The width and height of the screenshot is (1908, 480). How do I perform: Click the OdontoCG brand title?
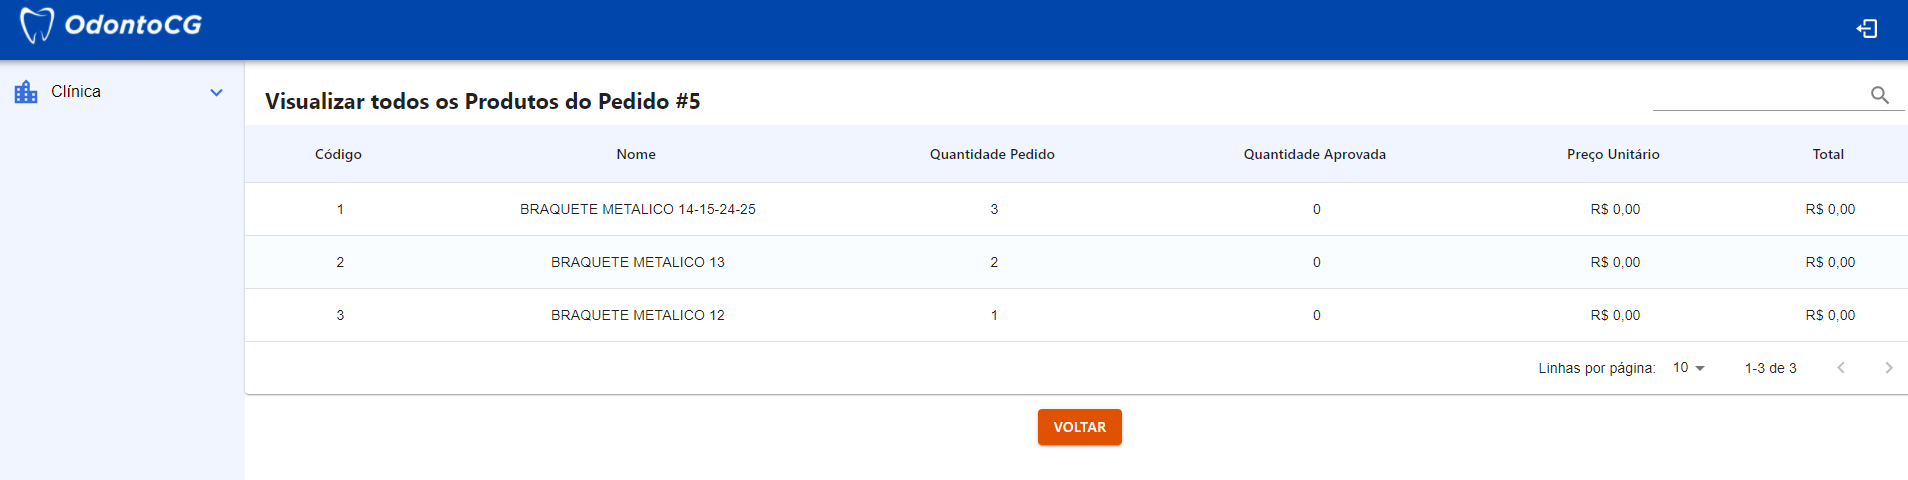pos(133,25)
